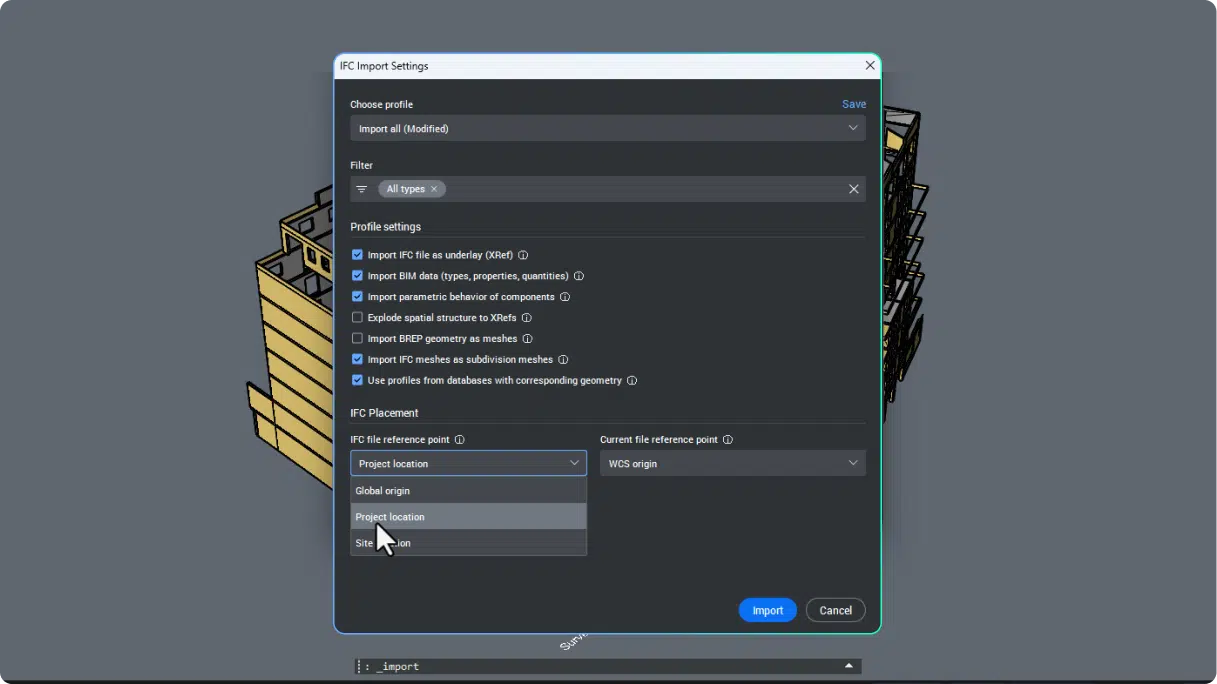
Task: Click the info icon beside "Import BIM data"
Action: click(579, 276)
